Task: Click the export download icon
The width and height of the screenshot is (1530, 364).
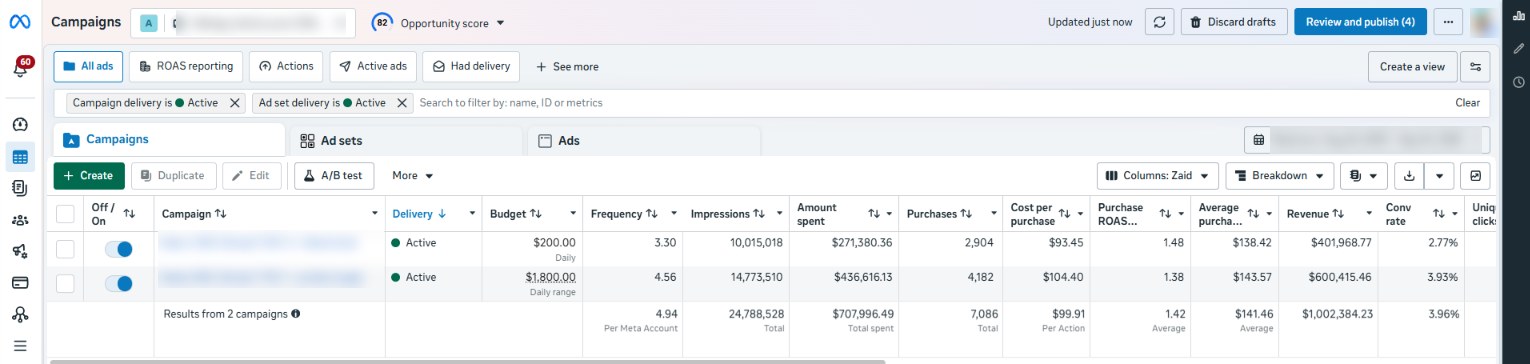Action: [1408, 176]
